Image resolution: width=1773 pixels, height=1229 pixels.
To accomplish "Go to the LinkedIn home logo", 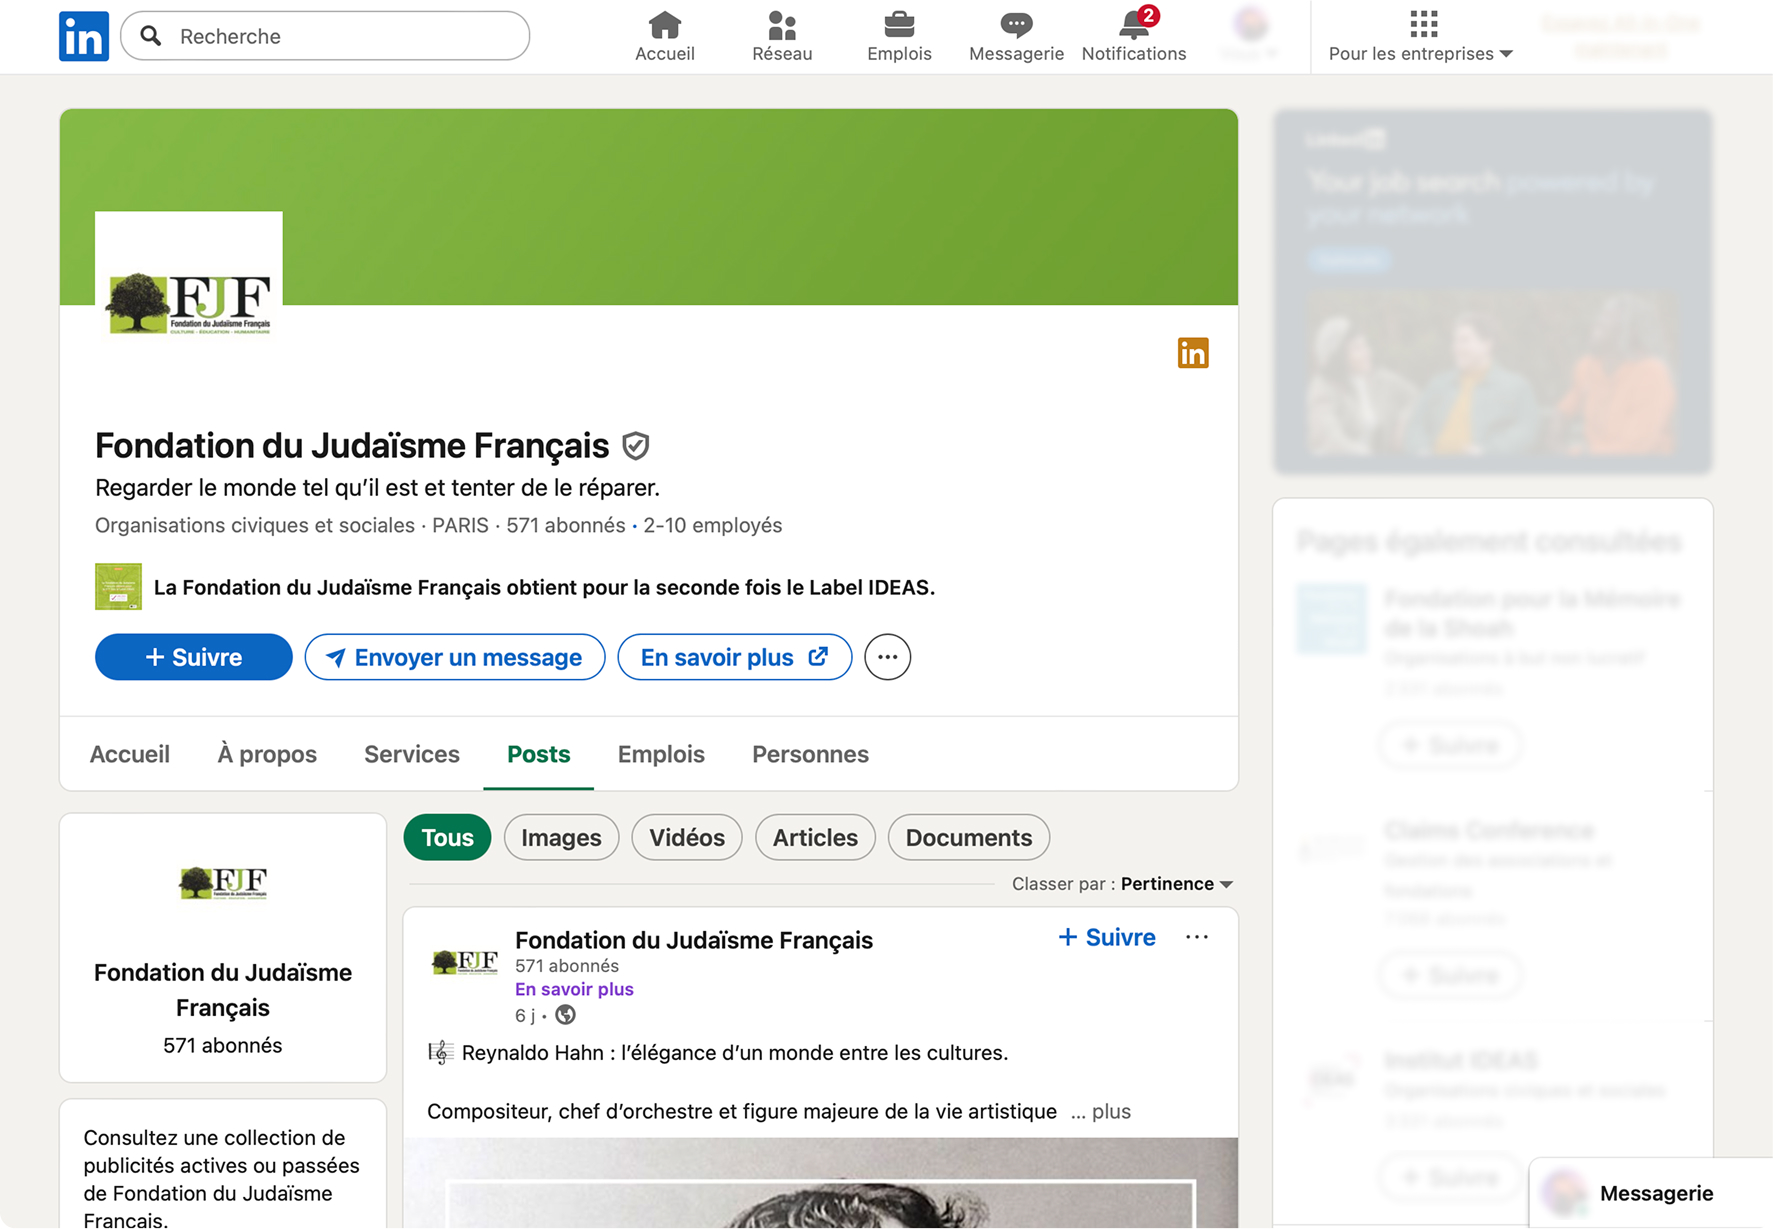I will tap(84, 36).
